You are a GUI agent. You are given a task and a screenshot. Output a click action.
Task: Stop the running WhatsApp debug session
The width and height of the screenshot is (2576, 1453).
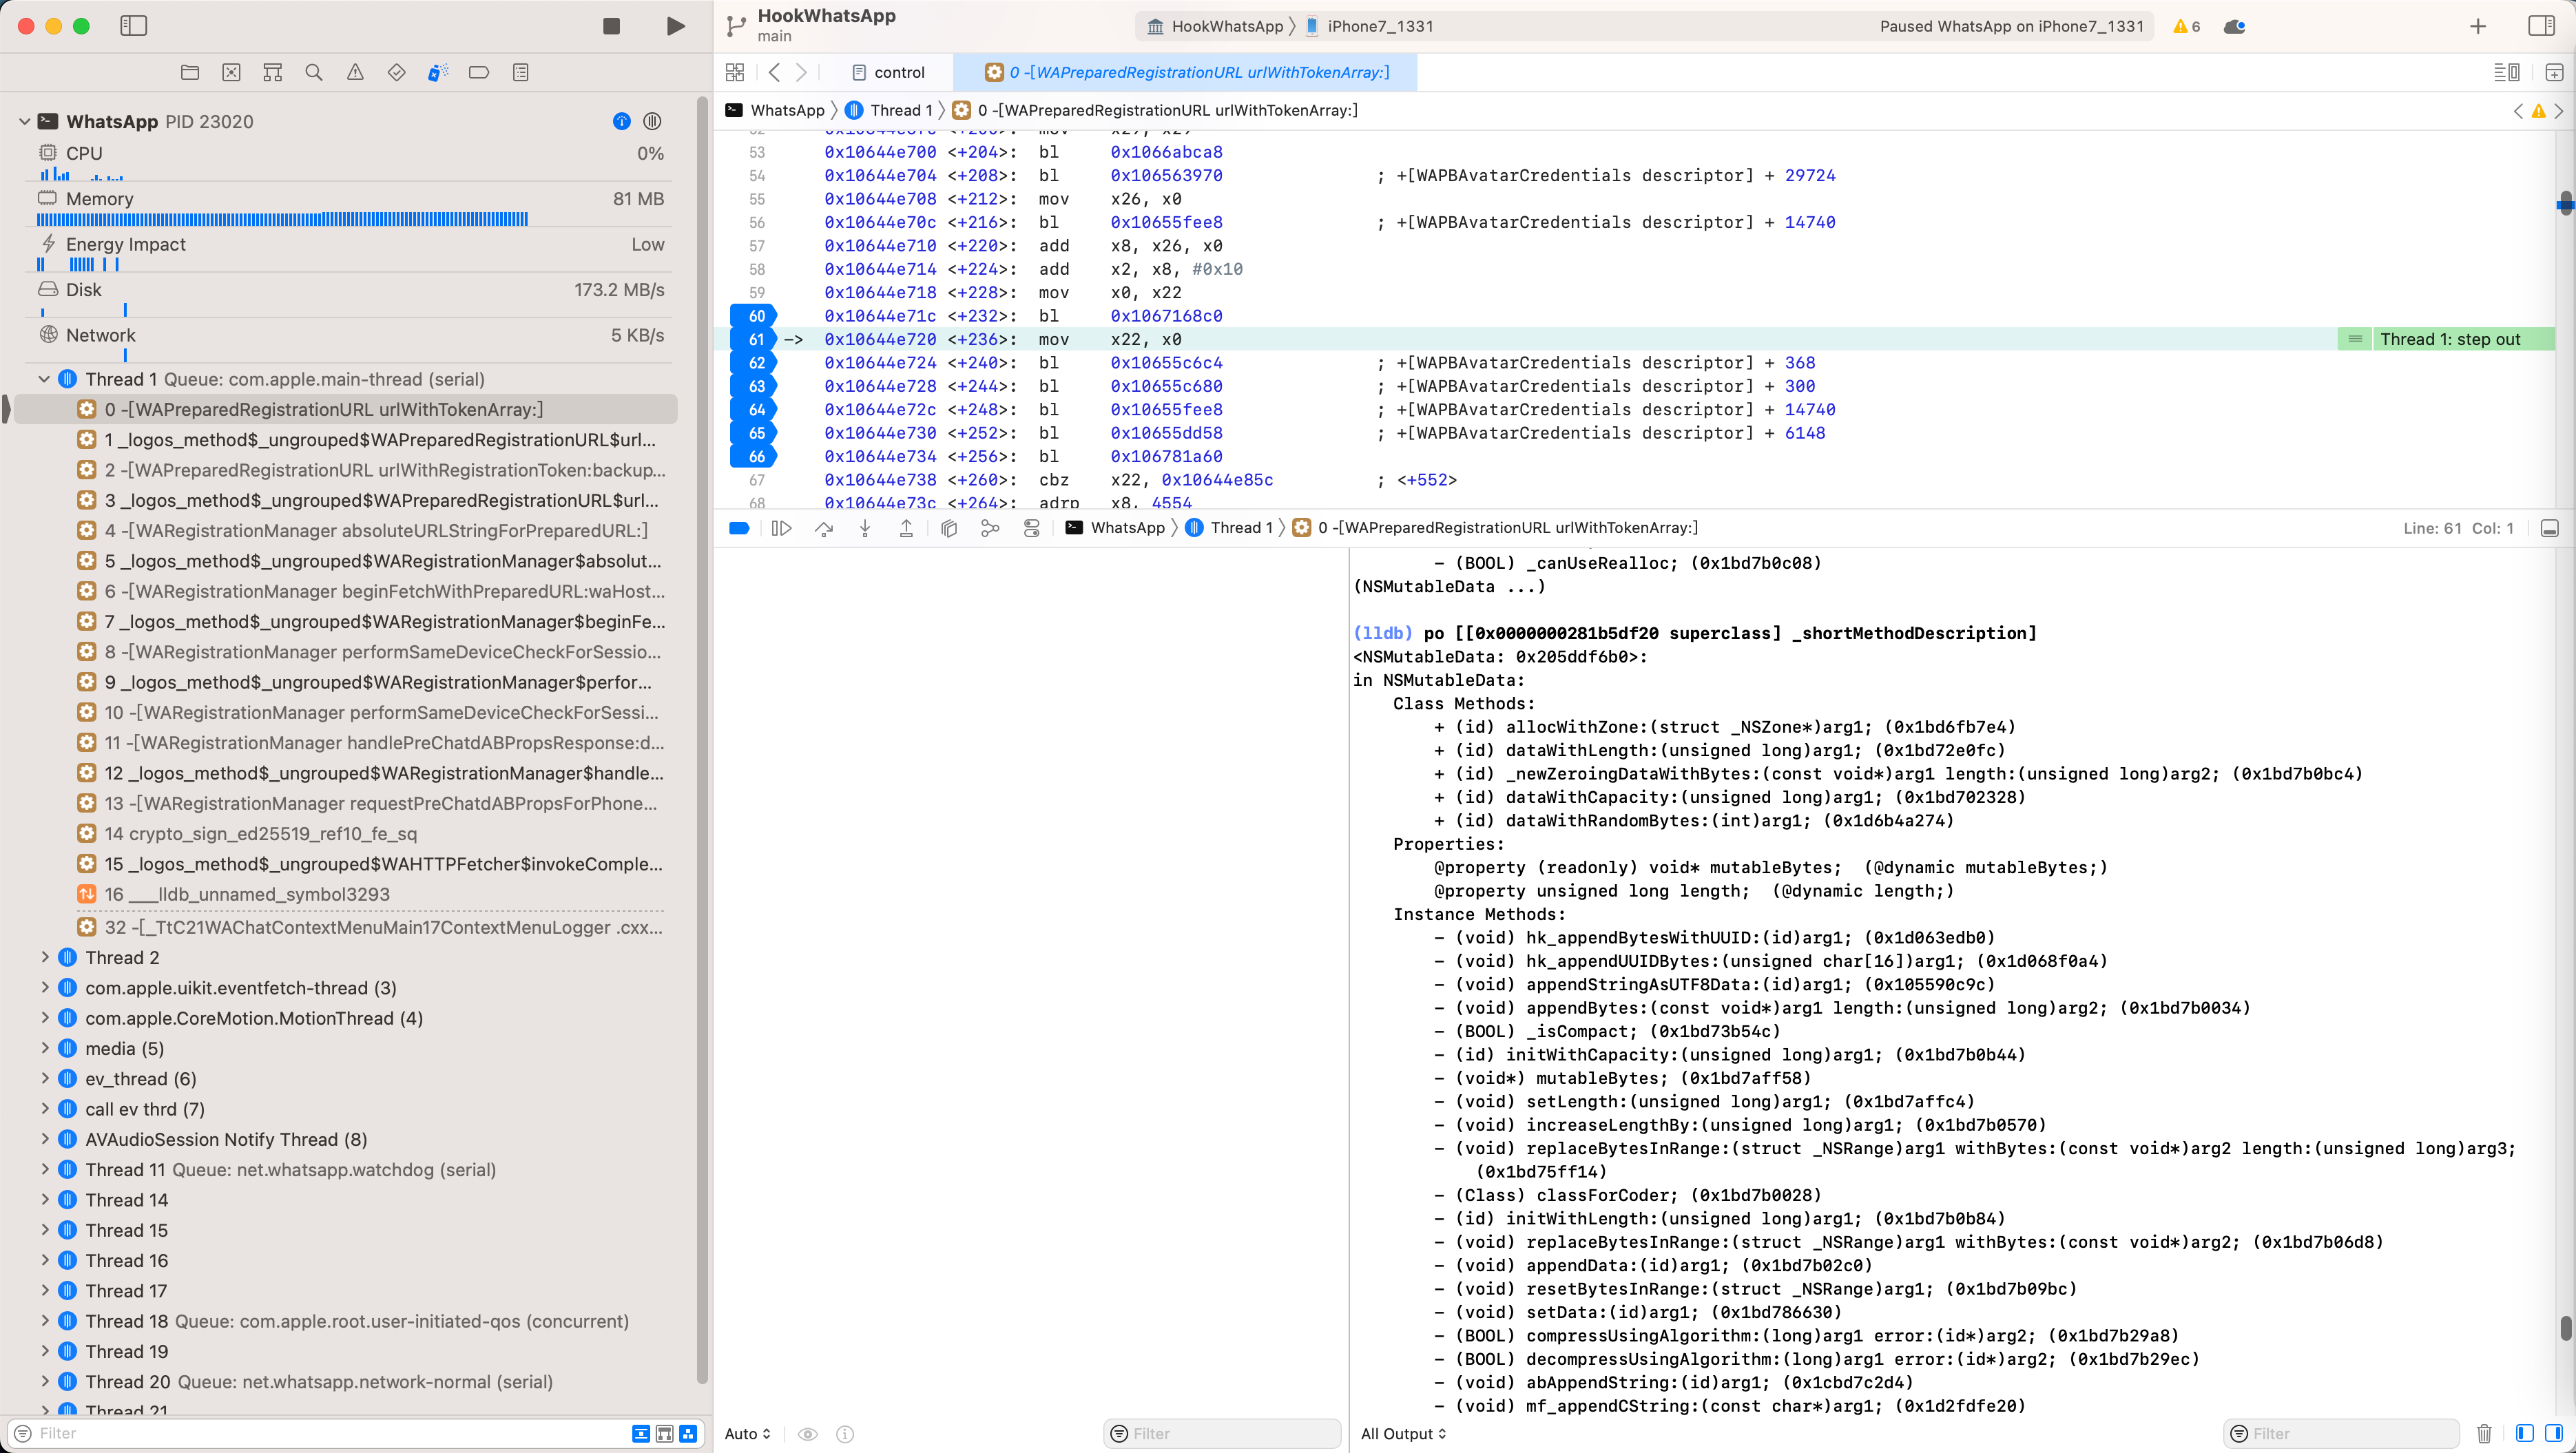[x=611, y=26]
